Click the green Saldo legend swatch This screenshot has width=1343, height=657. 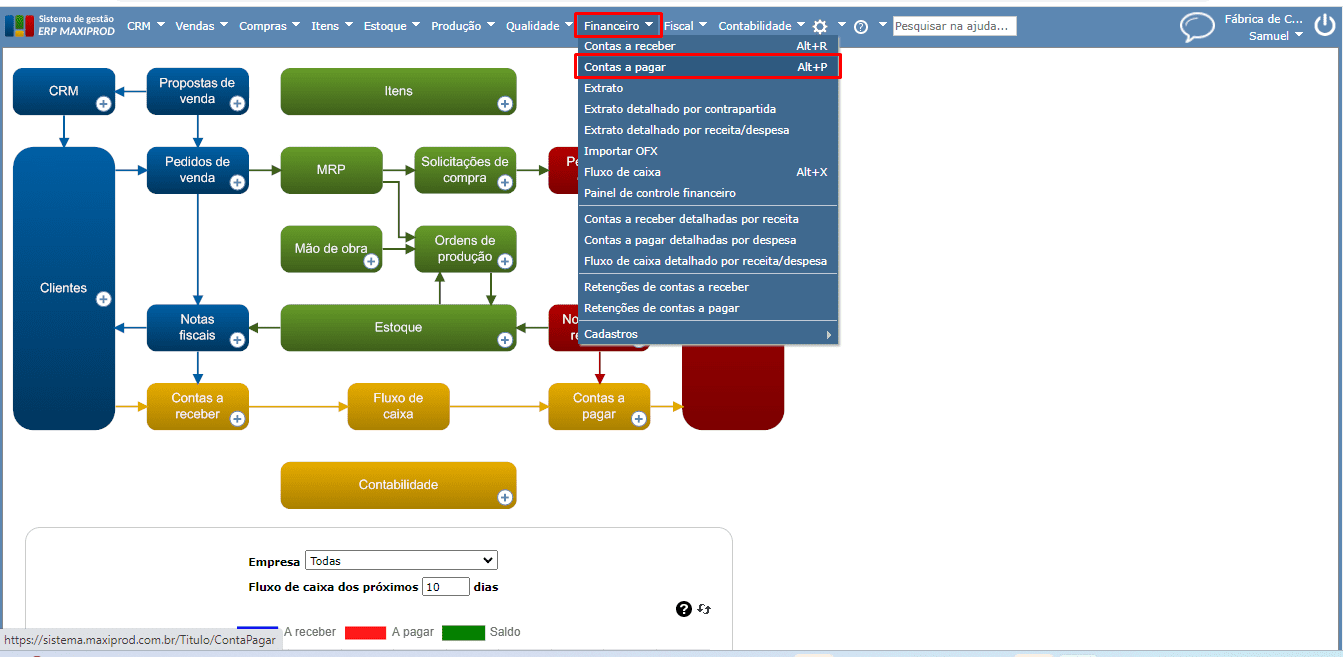pyautogui.click(x=464, y=632)
